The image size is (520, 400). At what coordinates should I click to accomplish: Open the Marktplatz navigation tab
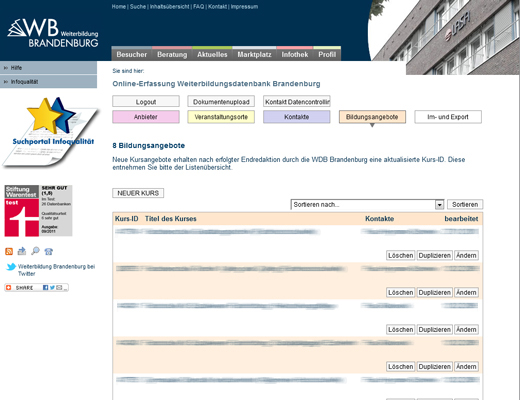[254, 54]
